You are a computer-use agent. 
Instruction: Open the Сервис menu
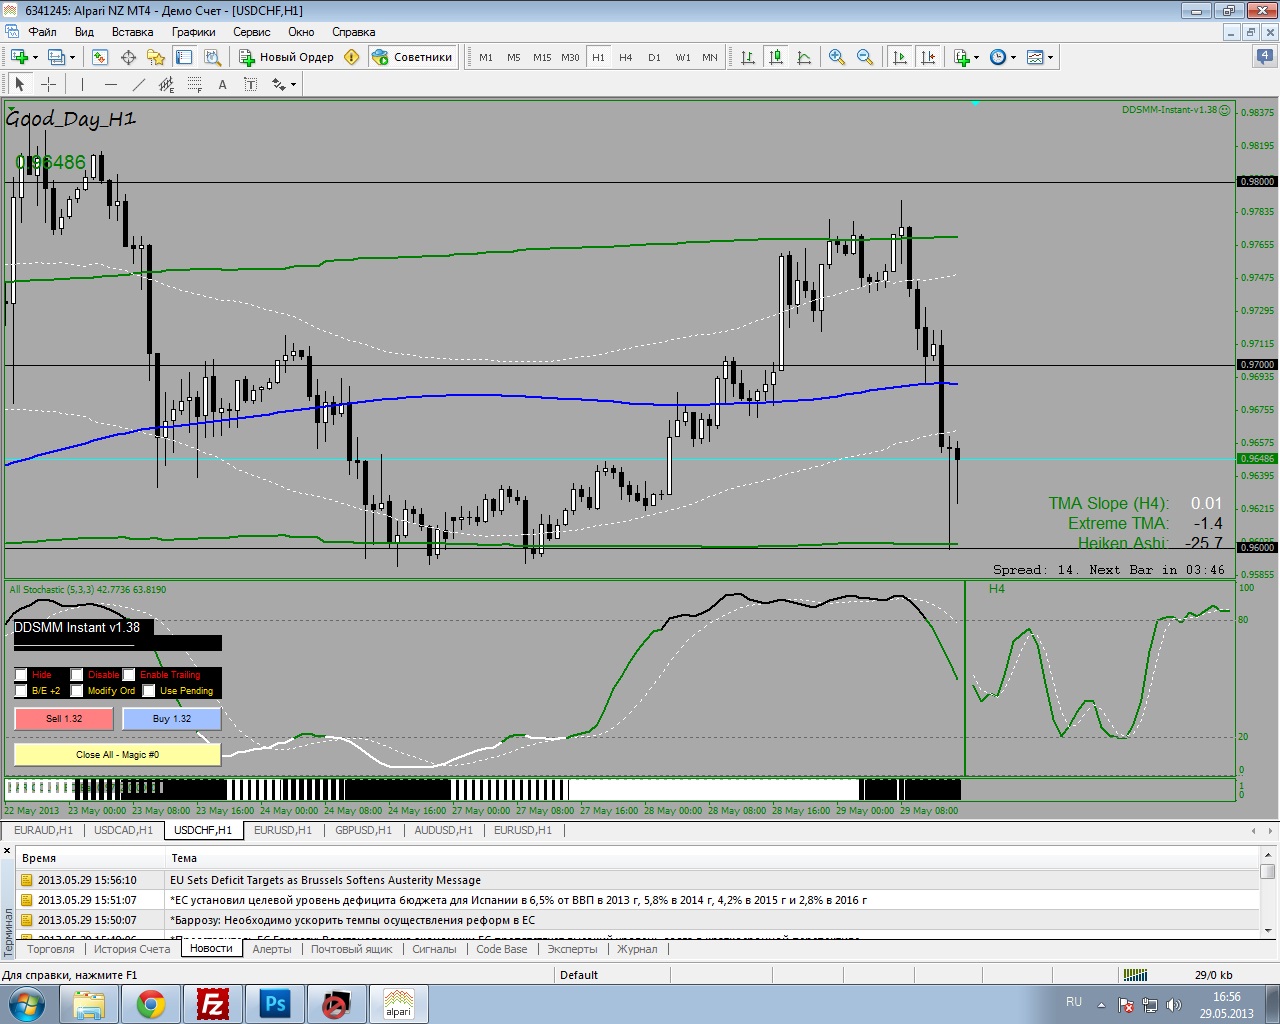point(252,32)
